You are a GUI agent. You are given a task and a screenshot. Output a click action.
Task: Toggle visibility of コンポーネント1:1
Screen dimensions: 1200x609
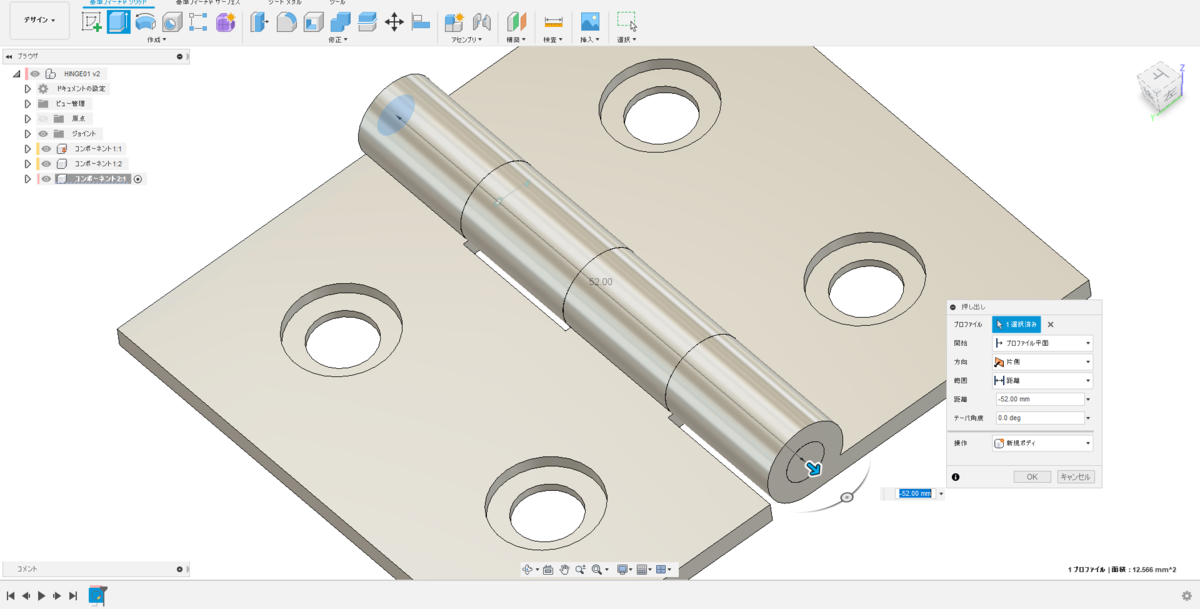[x=46, y=148]
